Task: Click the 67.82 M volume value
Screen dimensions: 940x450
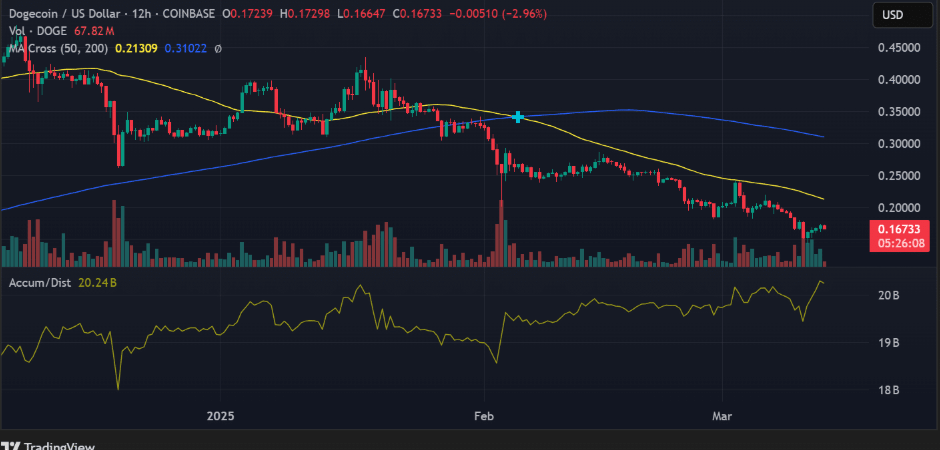Action: 94,31
